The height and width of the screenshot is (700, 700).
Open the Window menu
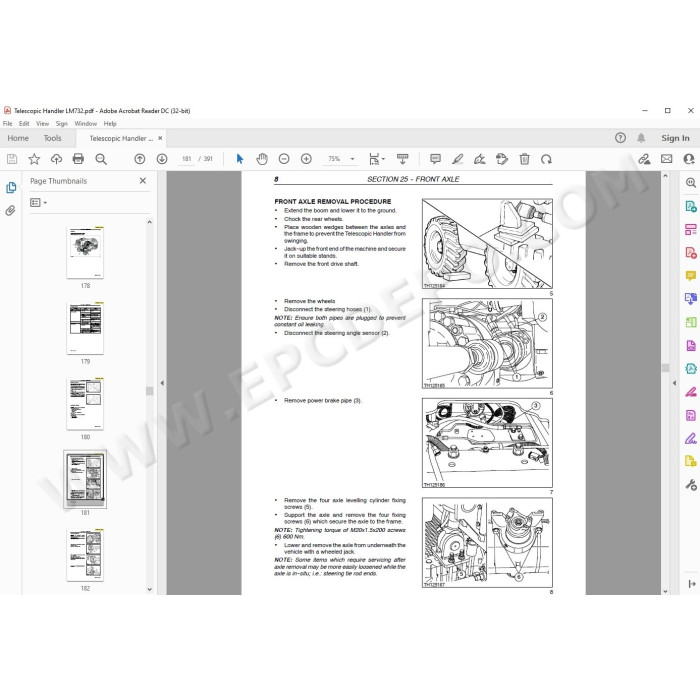(86, 124)
